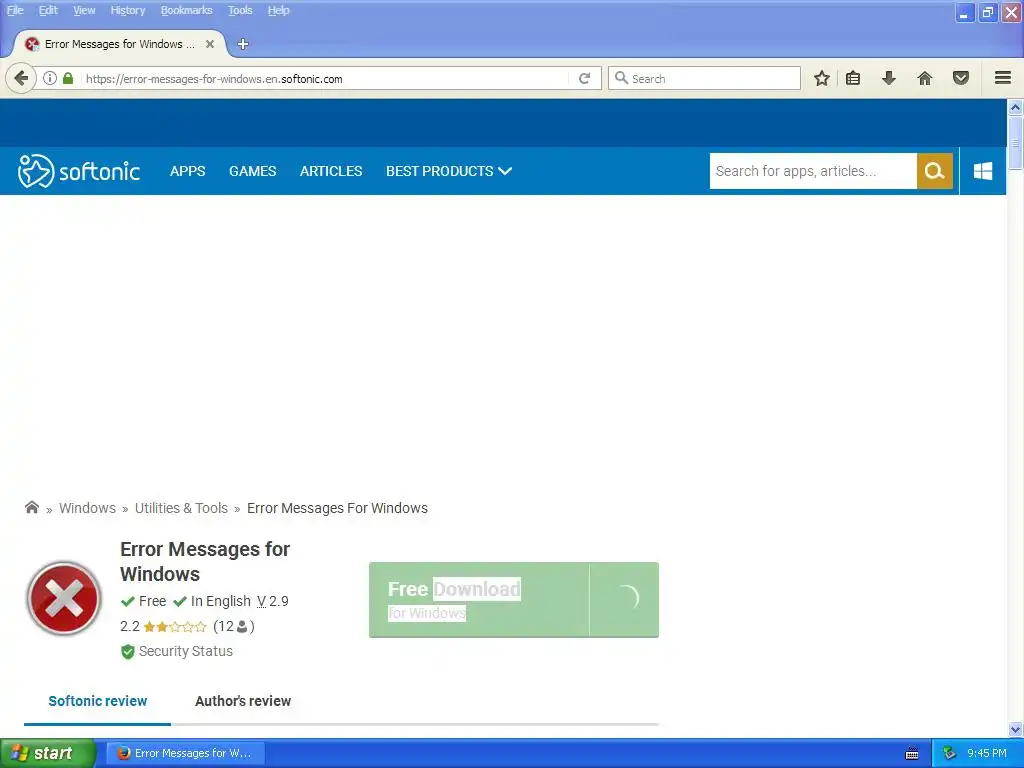Image resolution: width=1024 pixels, height=768 pixels.
Task: Open the Edit menu
Action: pos(48,10)
